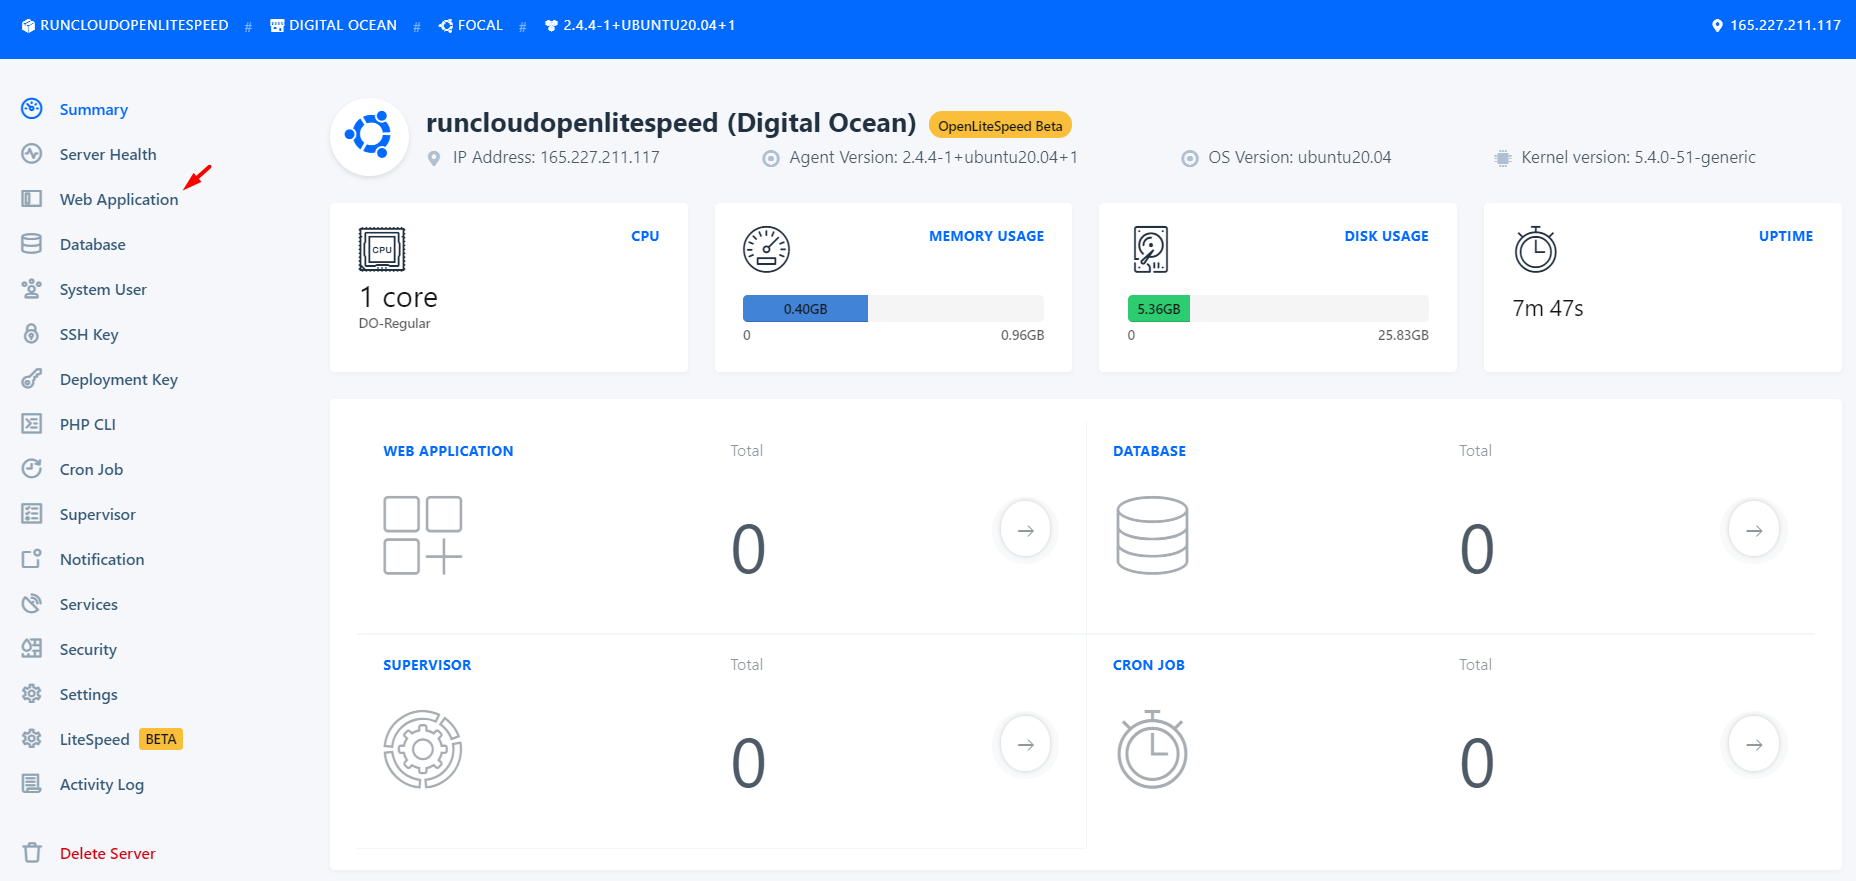Screen dimensions: 1856x881
Task: Click the Web Application sidebar icon
Action: tap(32, 198)
